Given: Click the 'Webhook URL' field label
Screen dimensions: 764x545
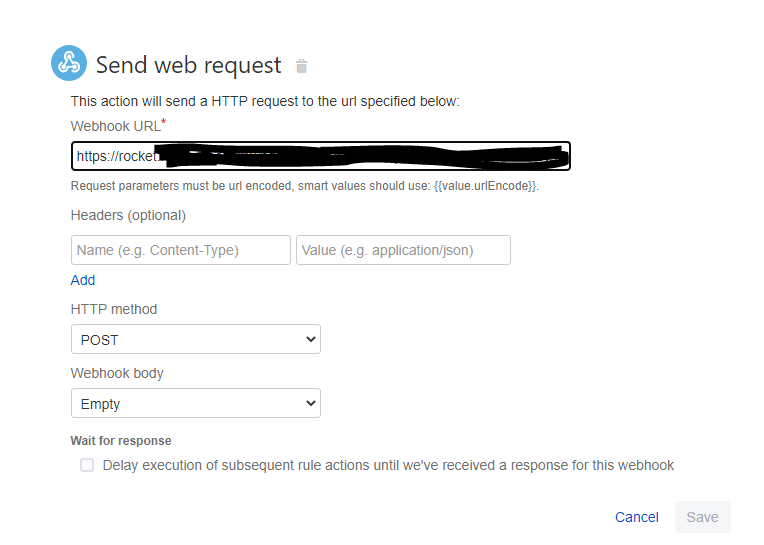Looking at the screenshot, I should click(116, 126).
